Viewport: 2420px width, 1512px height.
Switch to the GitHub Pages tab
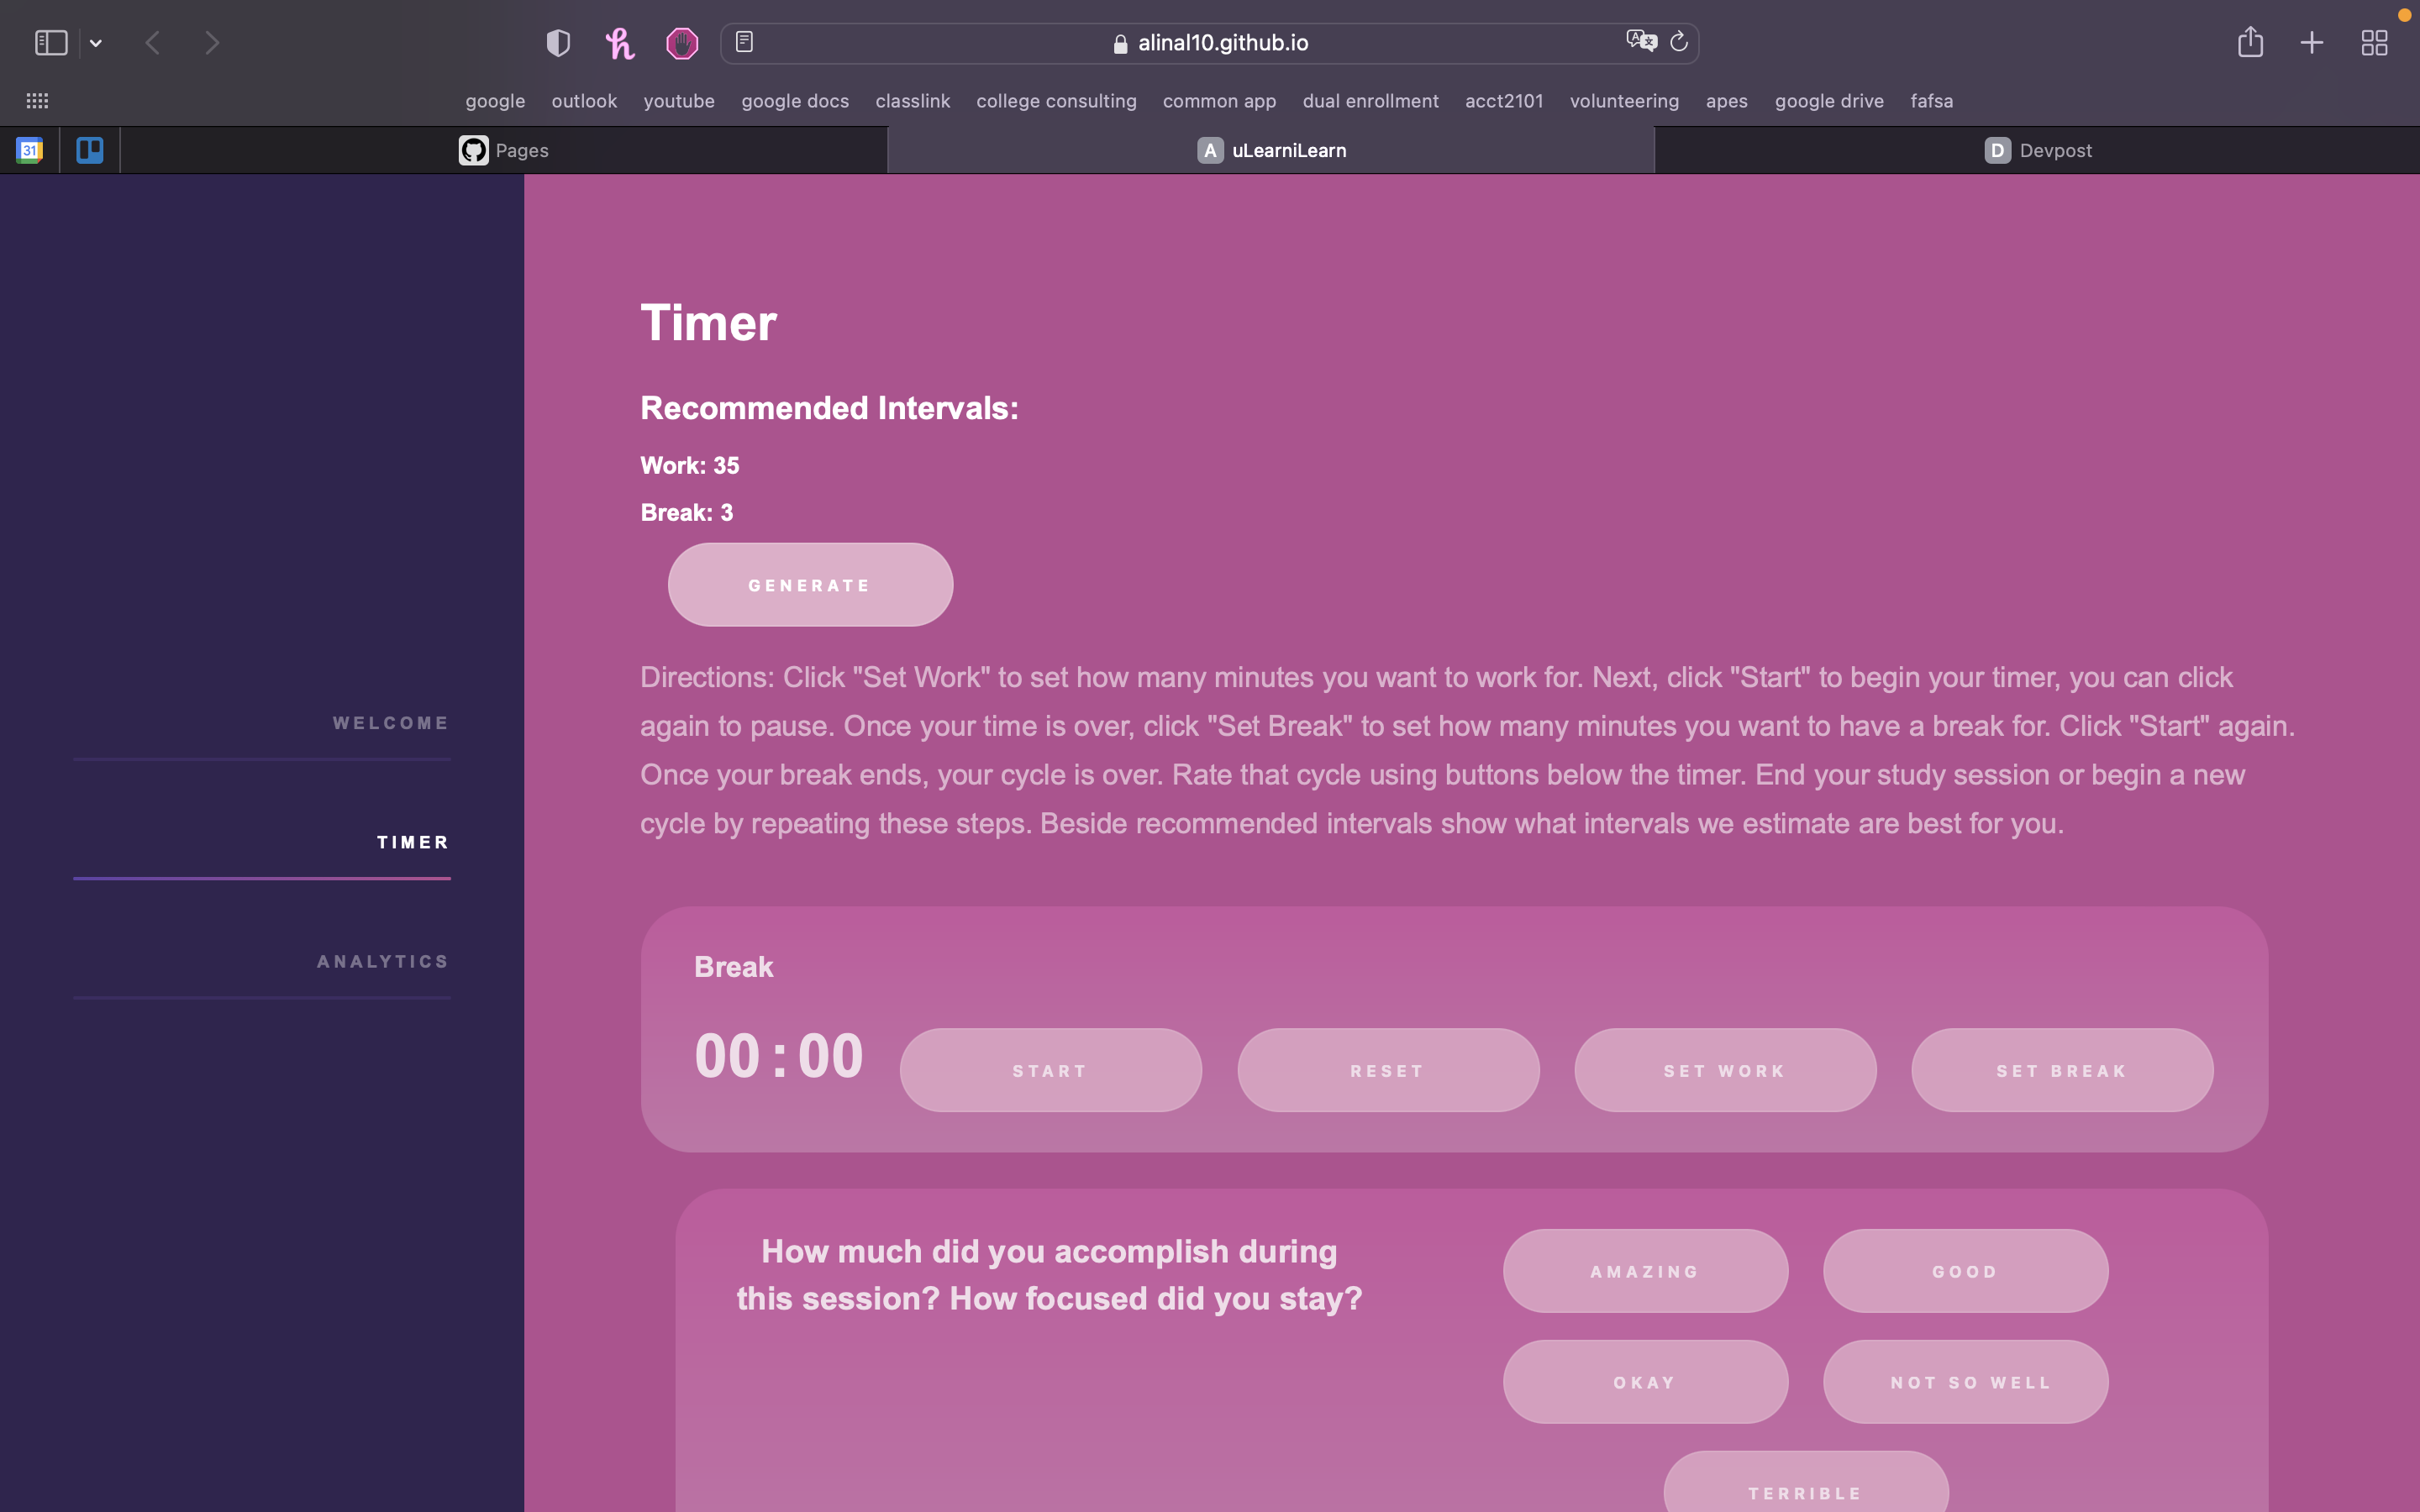click(503, 150)
